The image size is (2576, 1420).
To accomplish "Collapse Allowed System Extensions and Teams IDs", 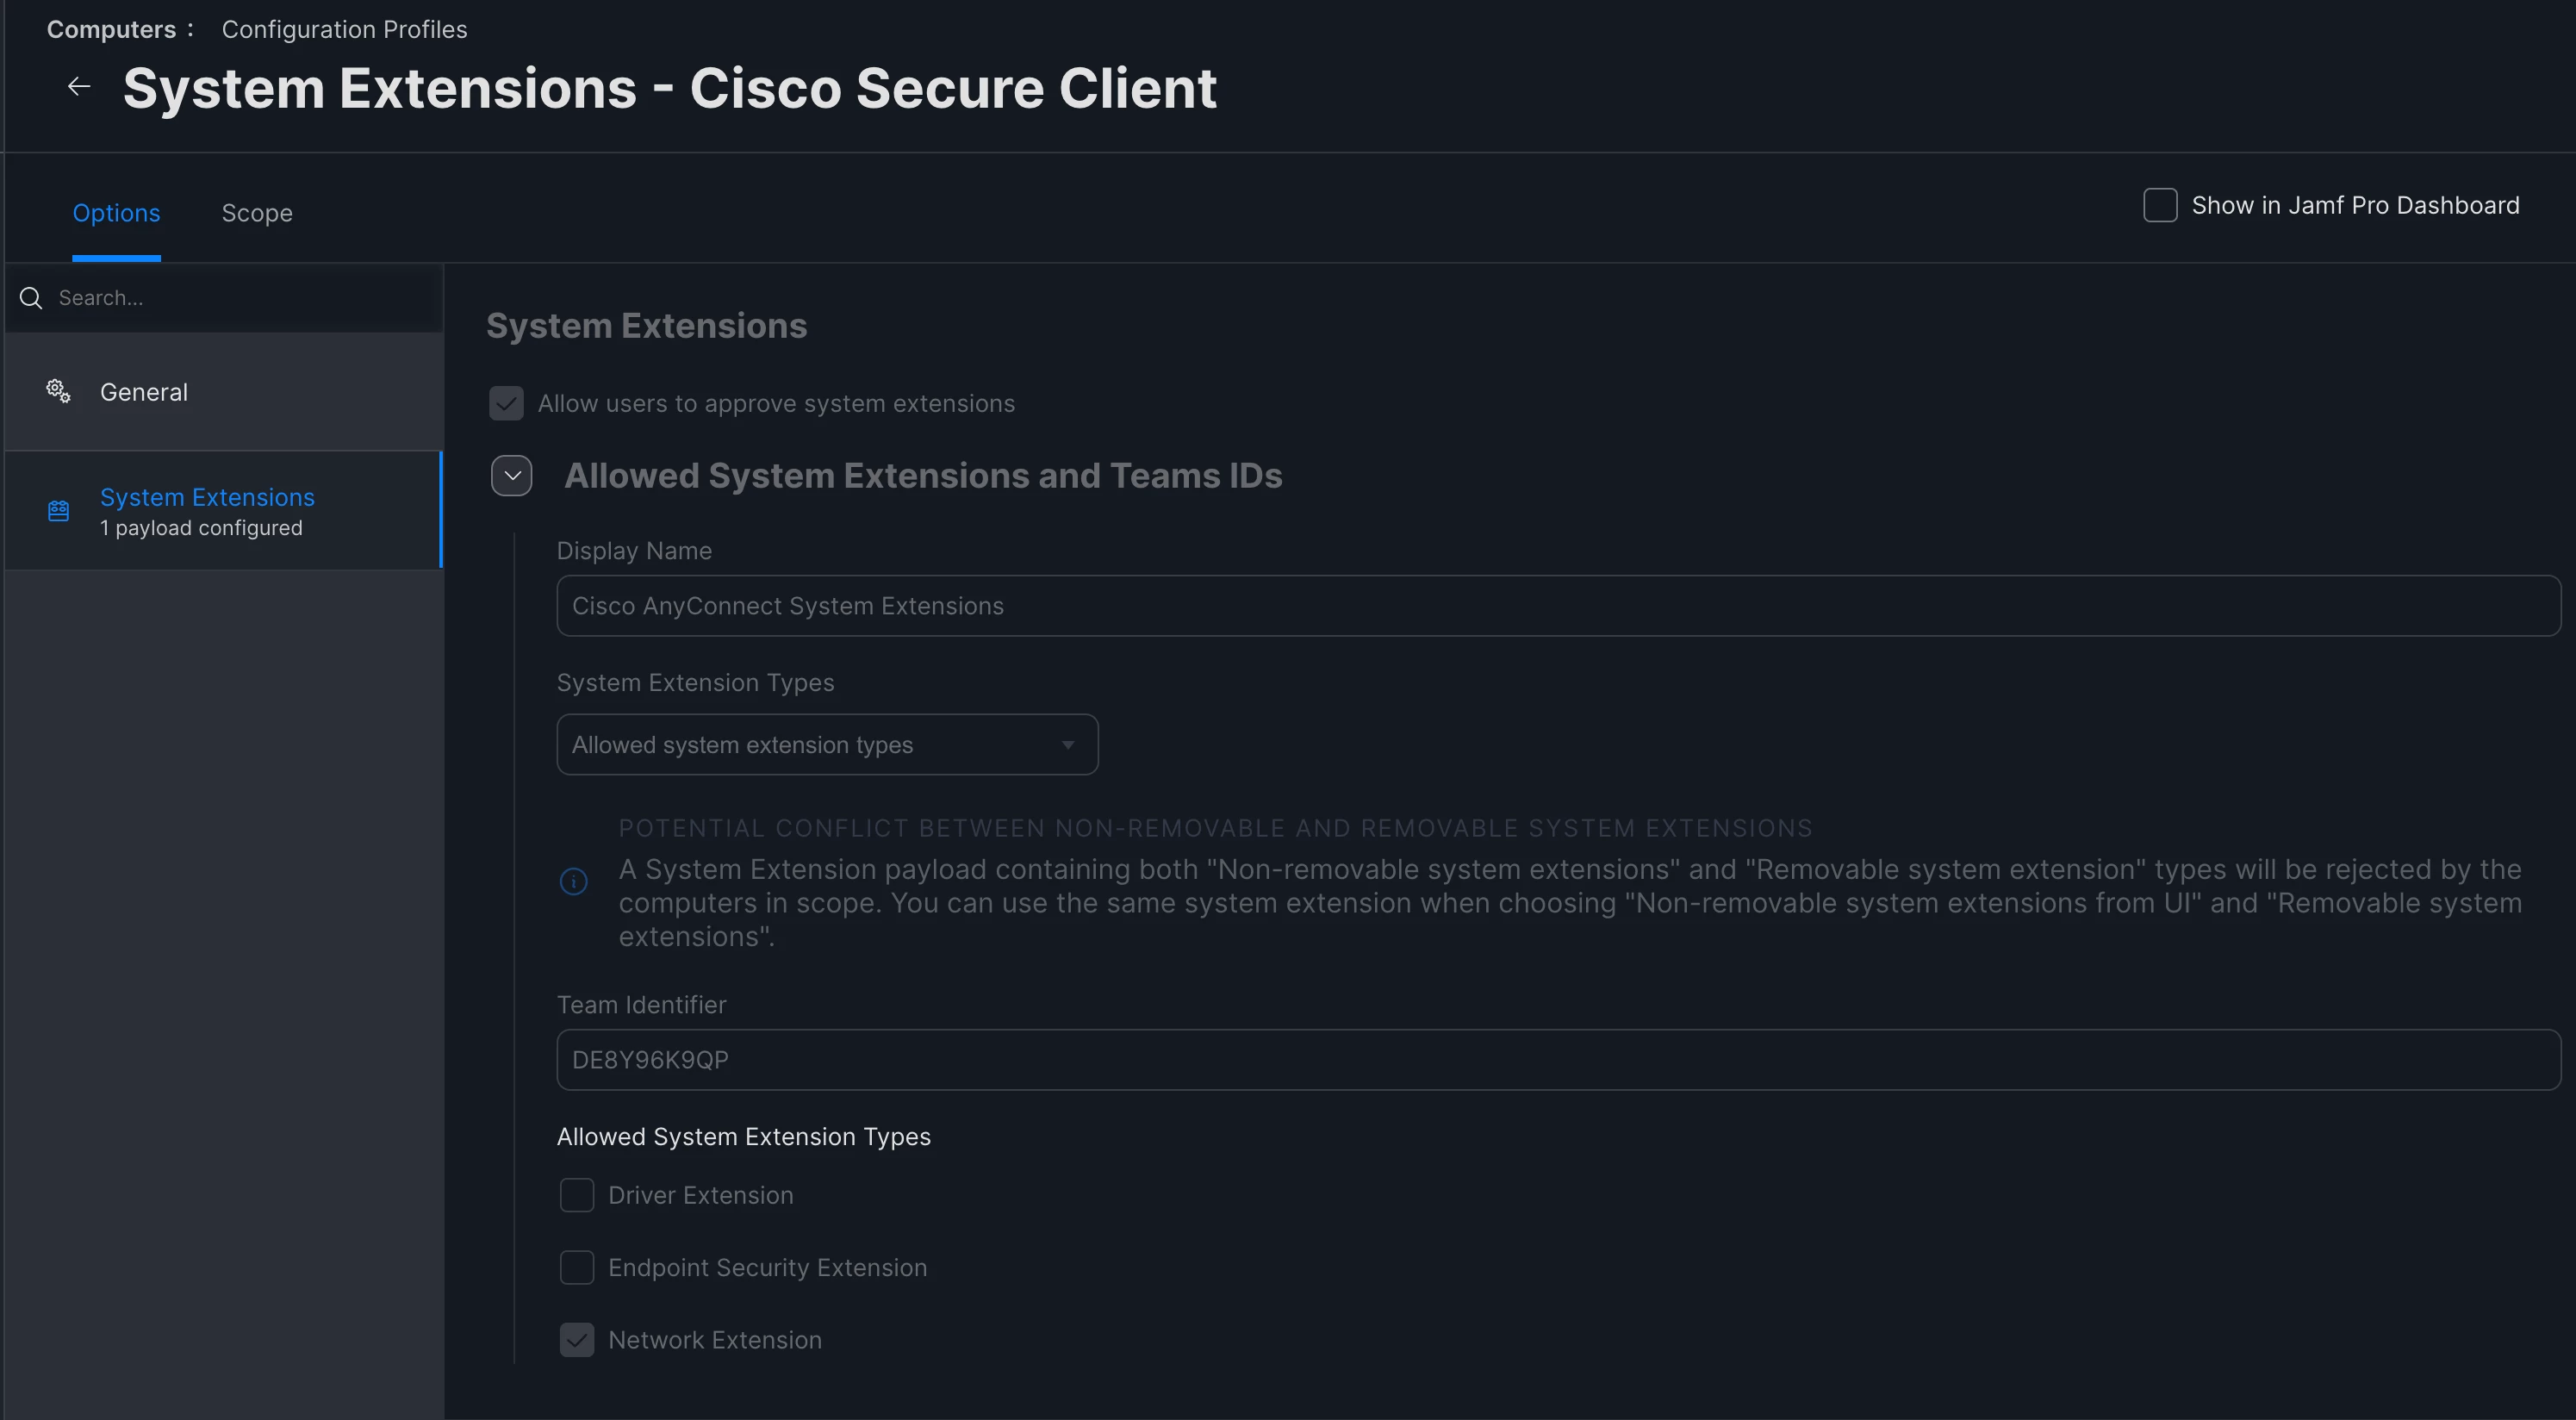I will (512, 475).
